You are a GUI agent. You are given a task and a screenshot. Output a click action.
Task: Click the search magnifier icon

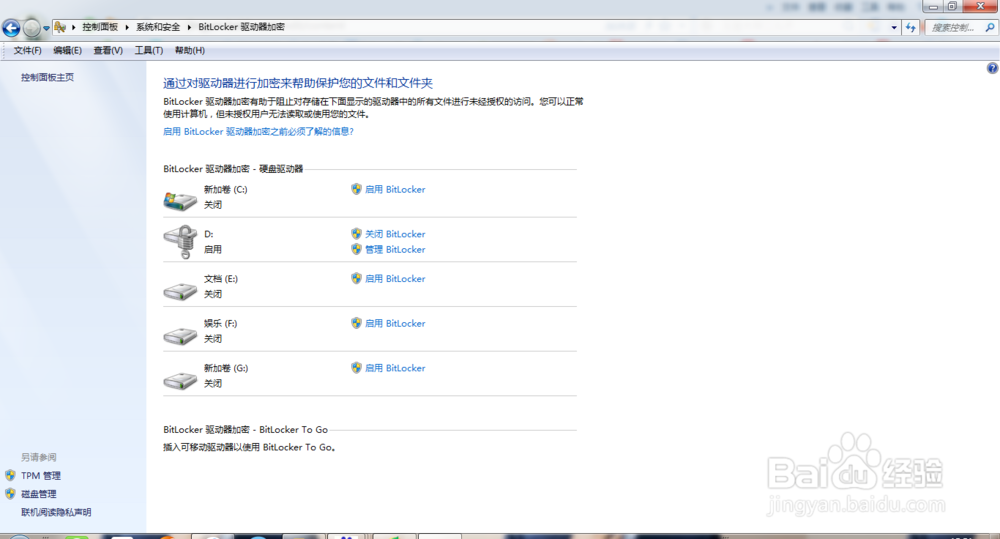click(990, 27)
